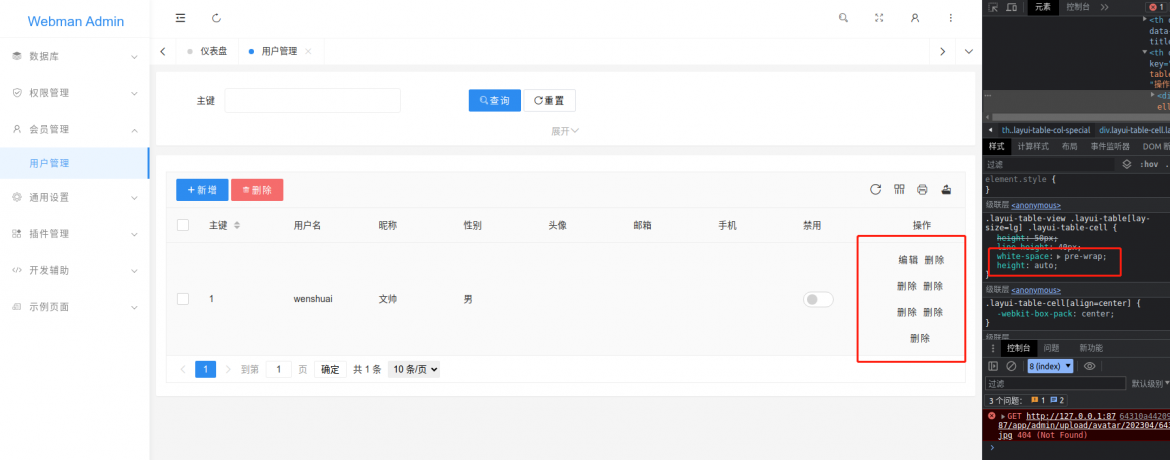
Task: Switch to the DevTools top 控制台 tab
Action: coord(1078,7)
